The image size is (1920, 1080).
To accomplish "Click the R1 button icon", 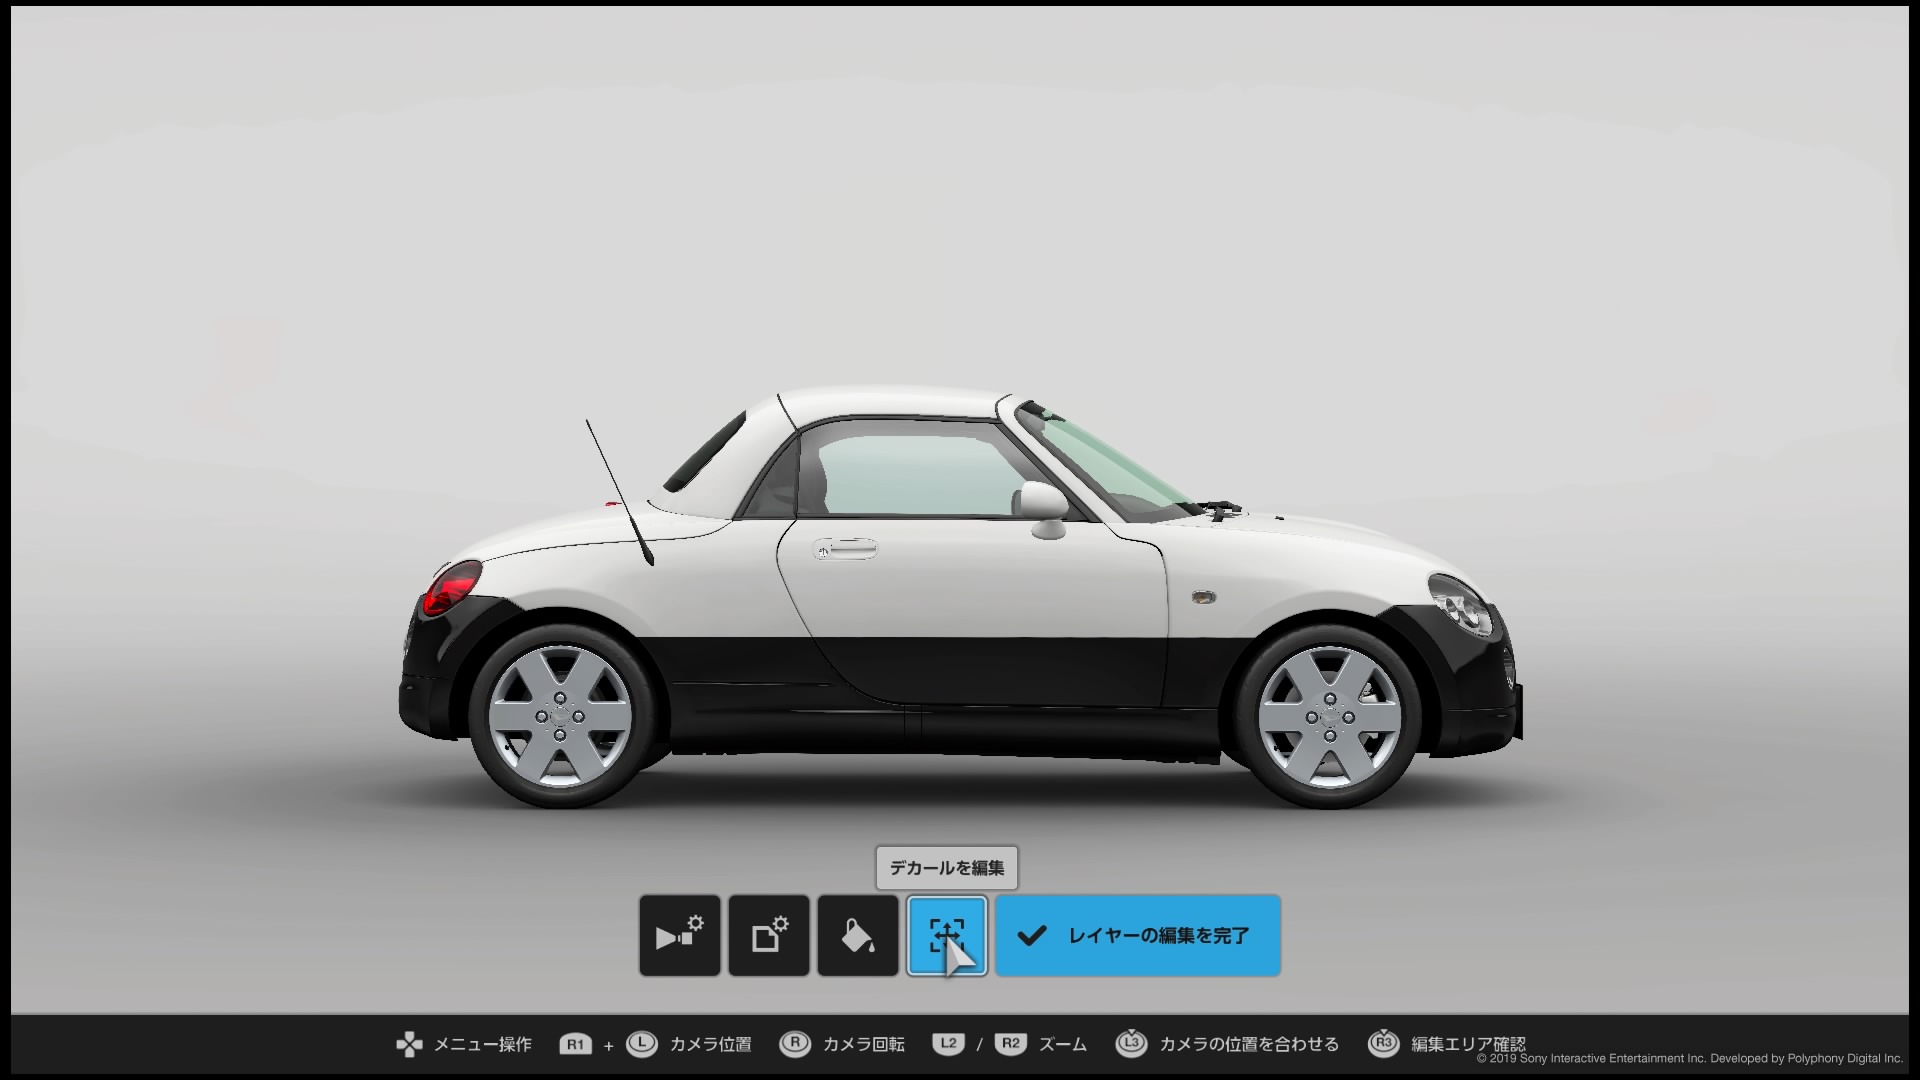I will [x=575, y=1045].
